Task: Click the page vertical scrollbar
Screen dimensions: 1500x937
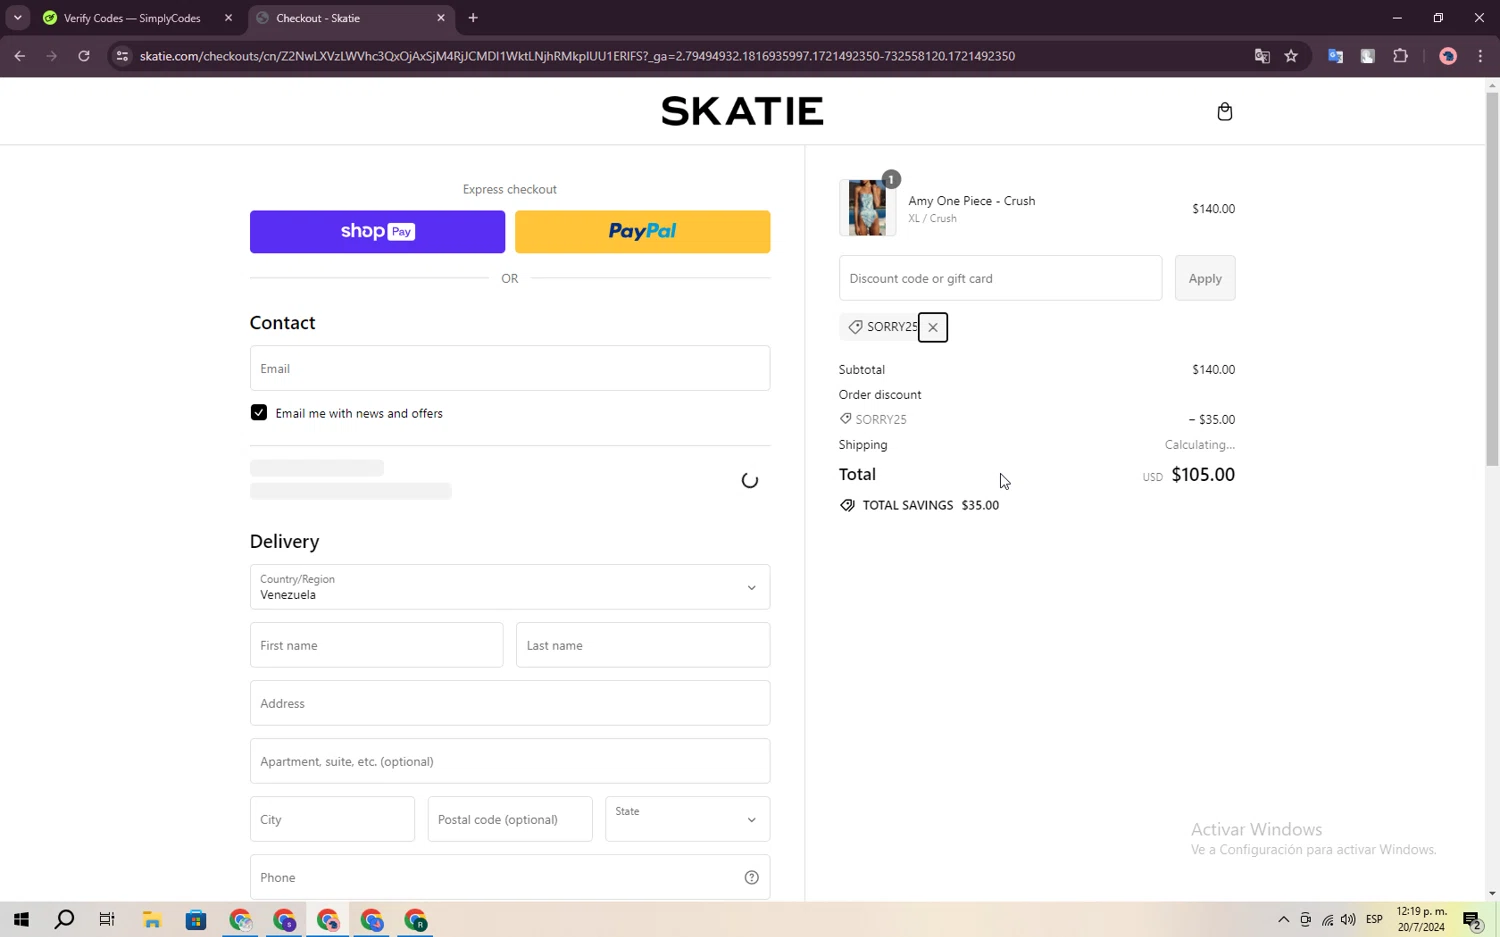Action: click(1492, 280)
